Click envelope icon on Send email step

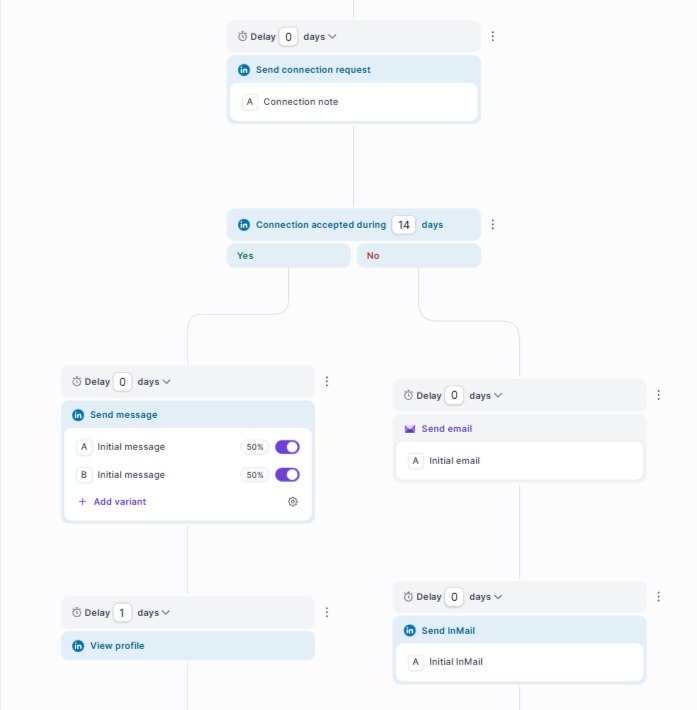click(x=410, y=429)
